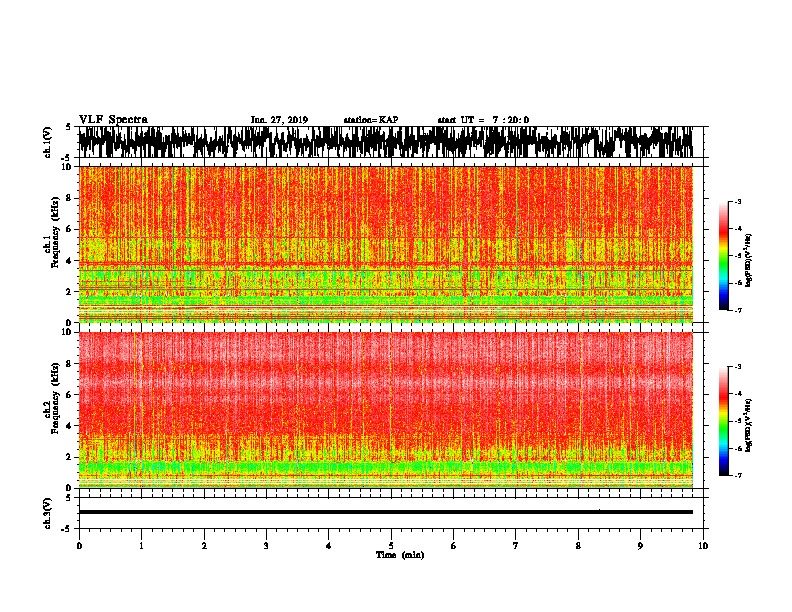
Task: Click the "station=KAP" header label
Action: (x=371, y=120)
